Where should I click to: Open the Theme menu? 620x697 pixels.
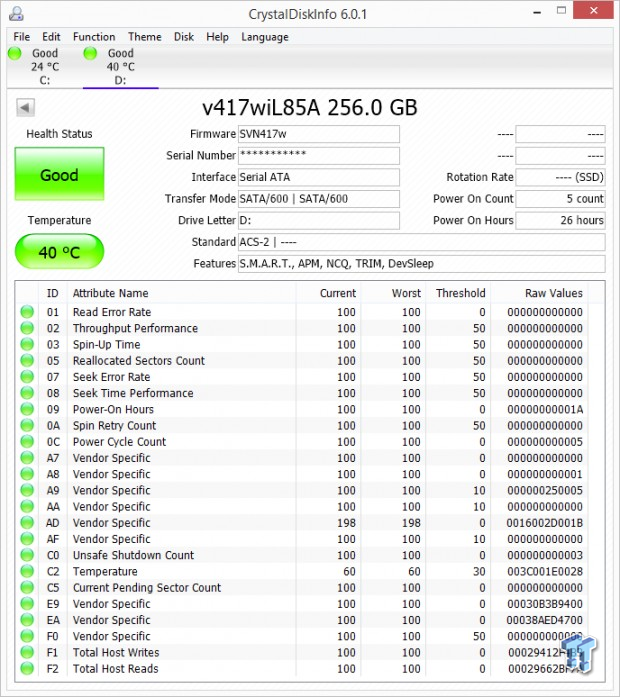pos(144,37)
